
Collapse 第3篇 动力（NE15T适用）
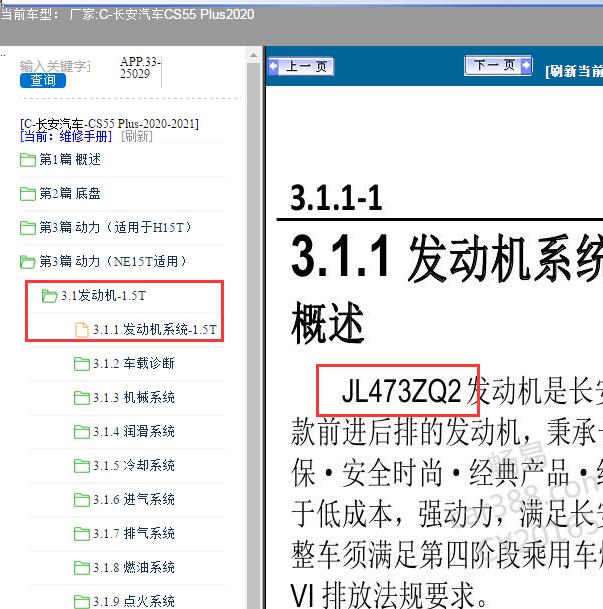click(x=113, y=261)
